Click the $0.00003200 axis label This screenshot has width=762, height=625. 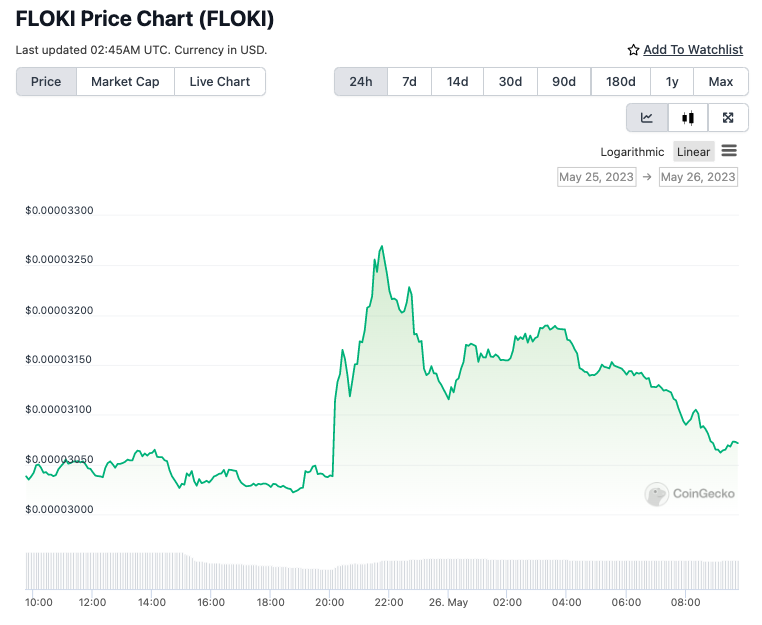(59, 310)
